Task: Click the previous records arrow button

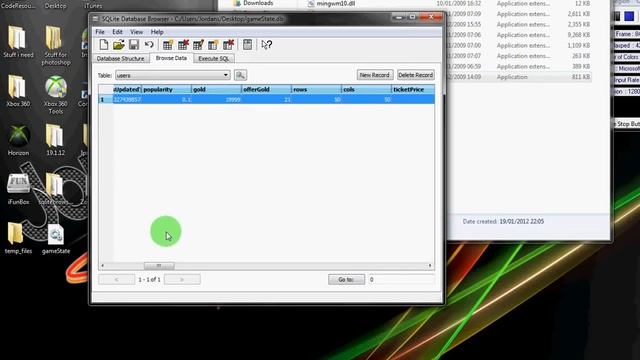Action: 116,280
